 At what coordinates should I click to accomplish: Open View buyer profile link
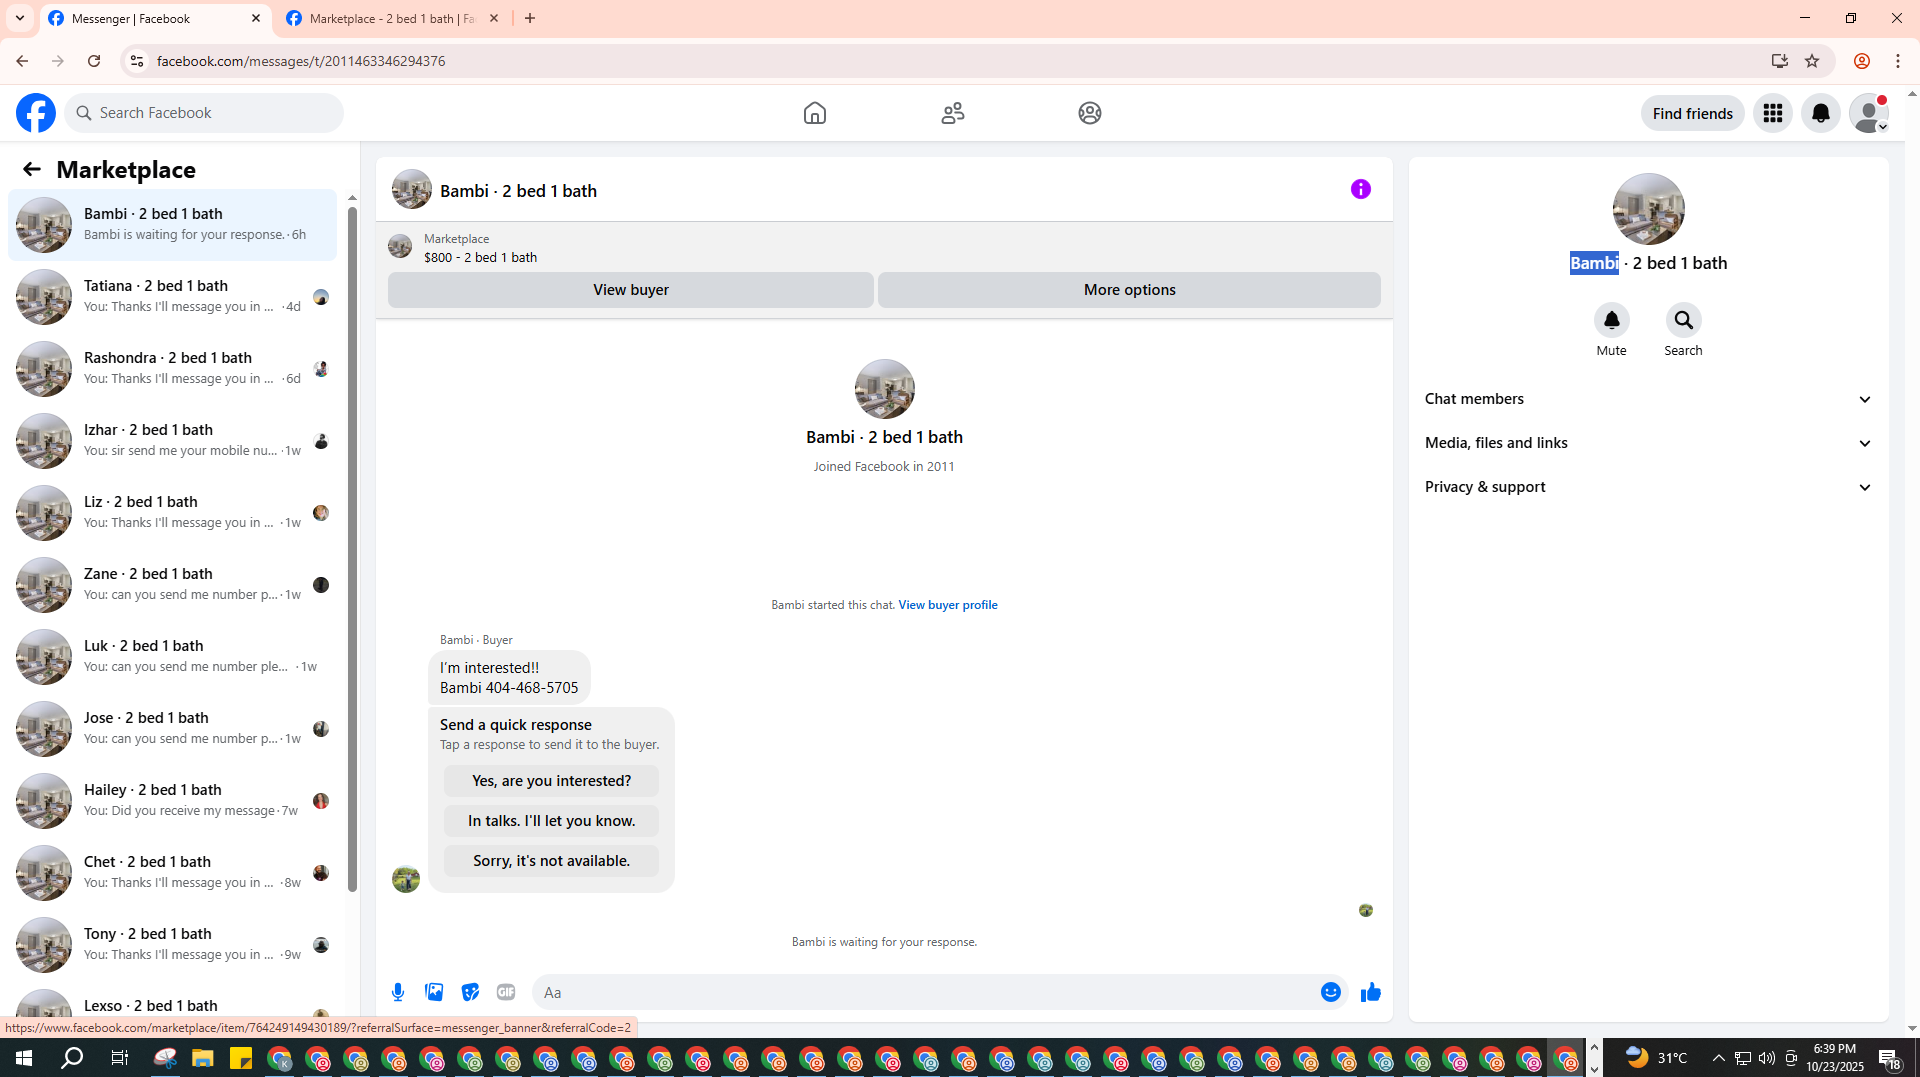tap(948, 605)
